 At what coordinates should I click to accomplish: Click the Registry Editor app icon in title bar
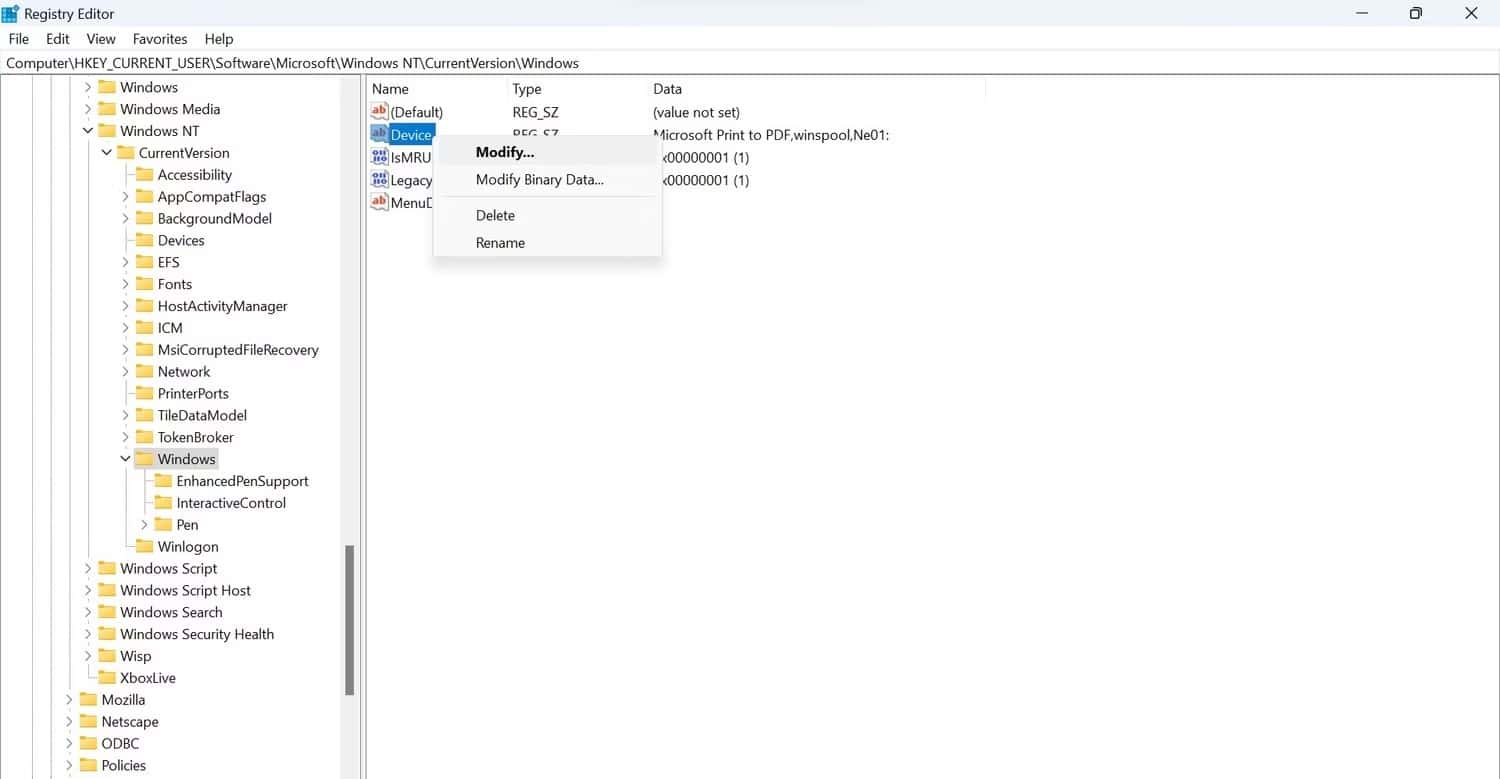pos(11,14)
